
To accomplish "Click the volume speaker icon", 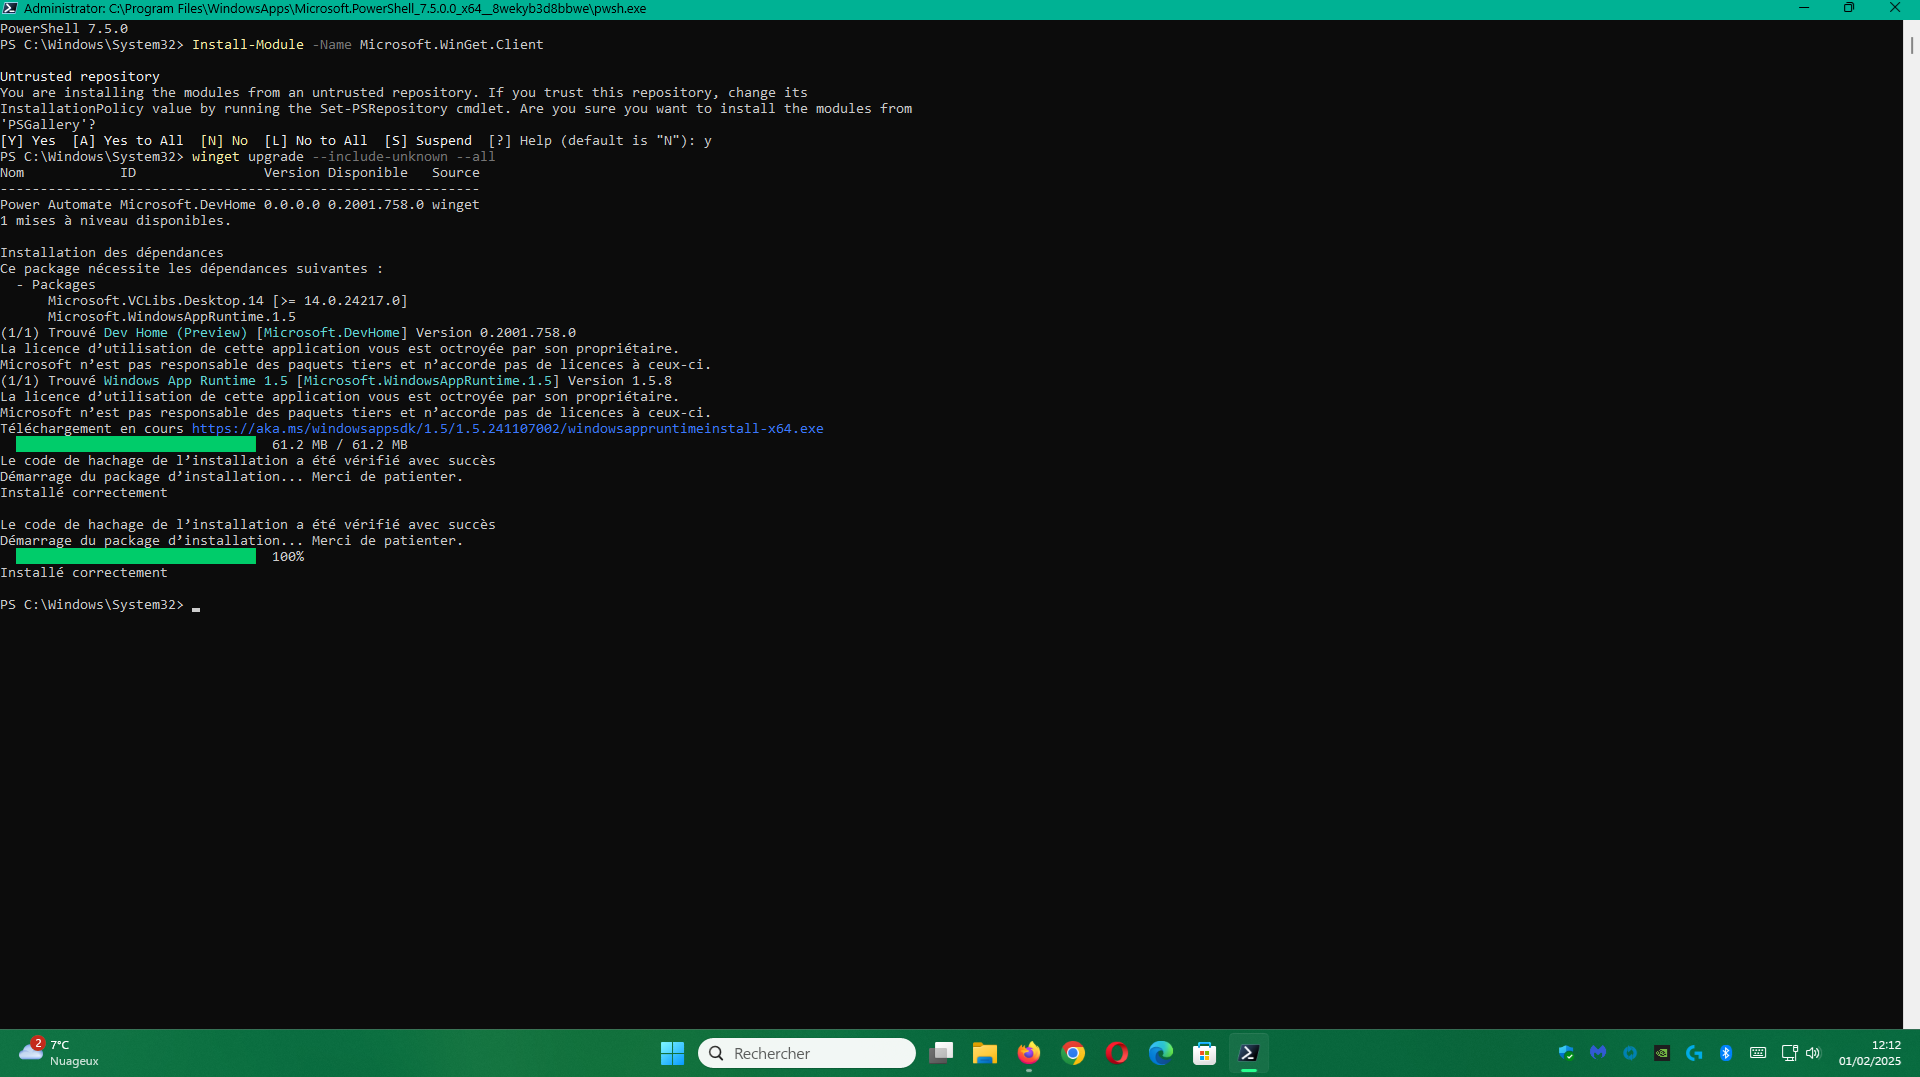I will 1813,1053.
